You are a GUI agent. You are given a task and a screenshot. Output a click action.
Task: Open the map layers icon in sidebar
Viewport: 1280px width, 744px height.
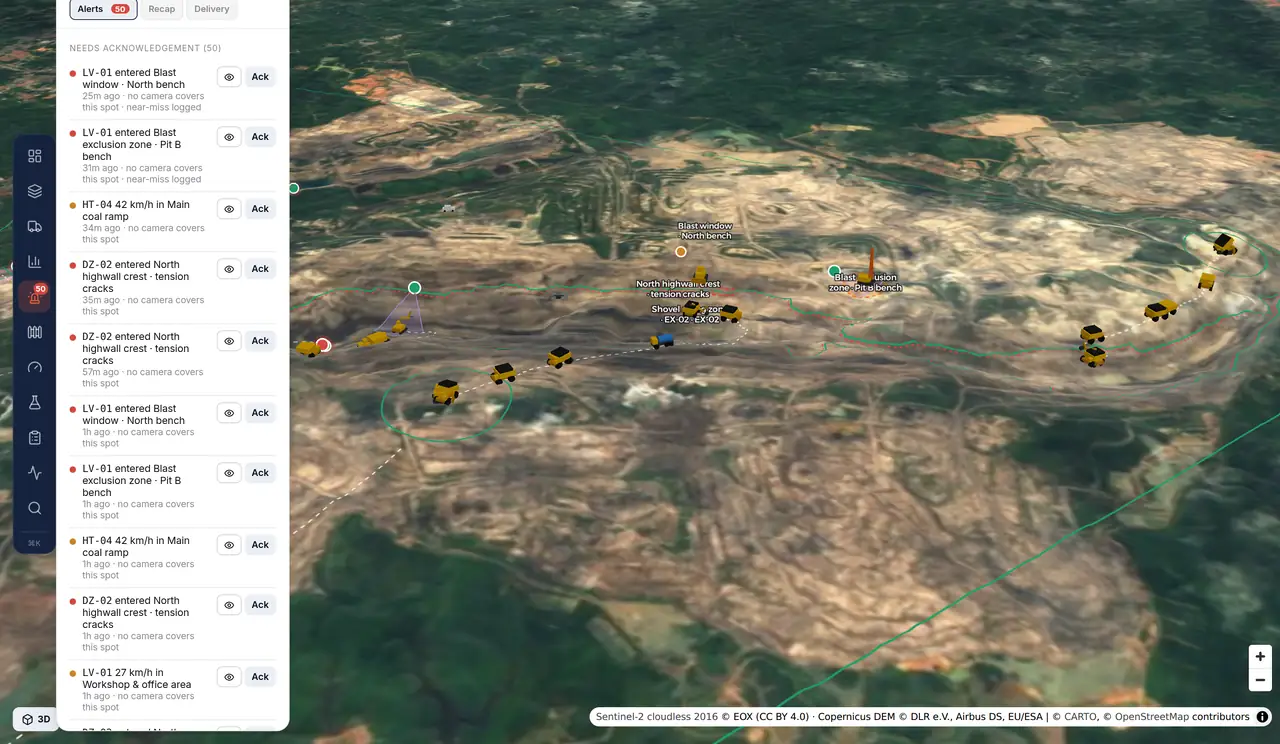click(x=35, y=191)
